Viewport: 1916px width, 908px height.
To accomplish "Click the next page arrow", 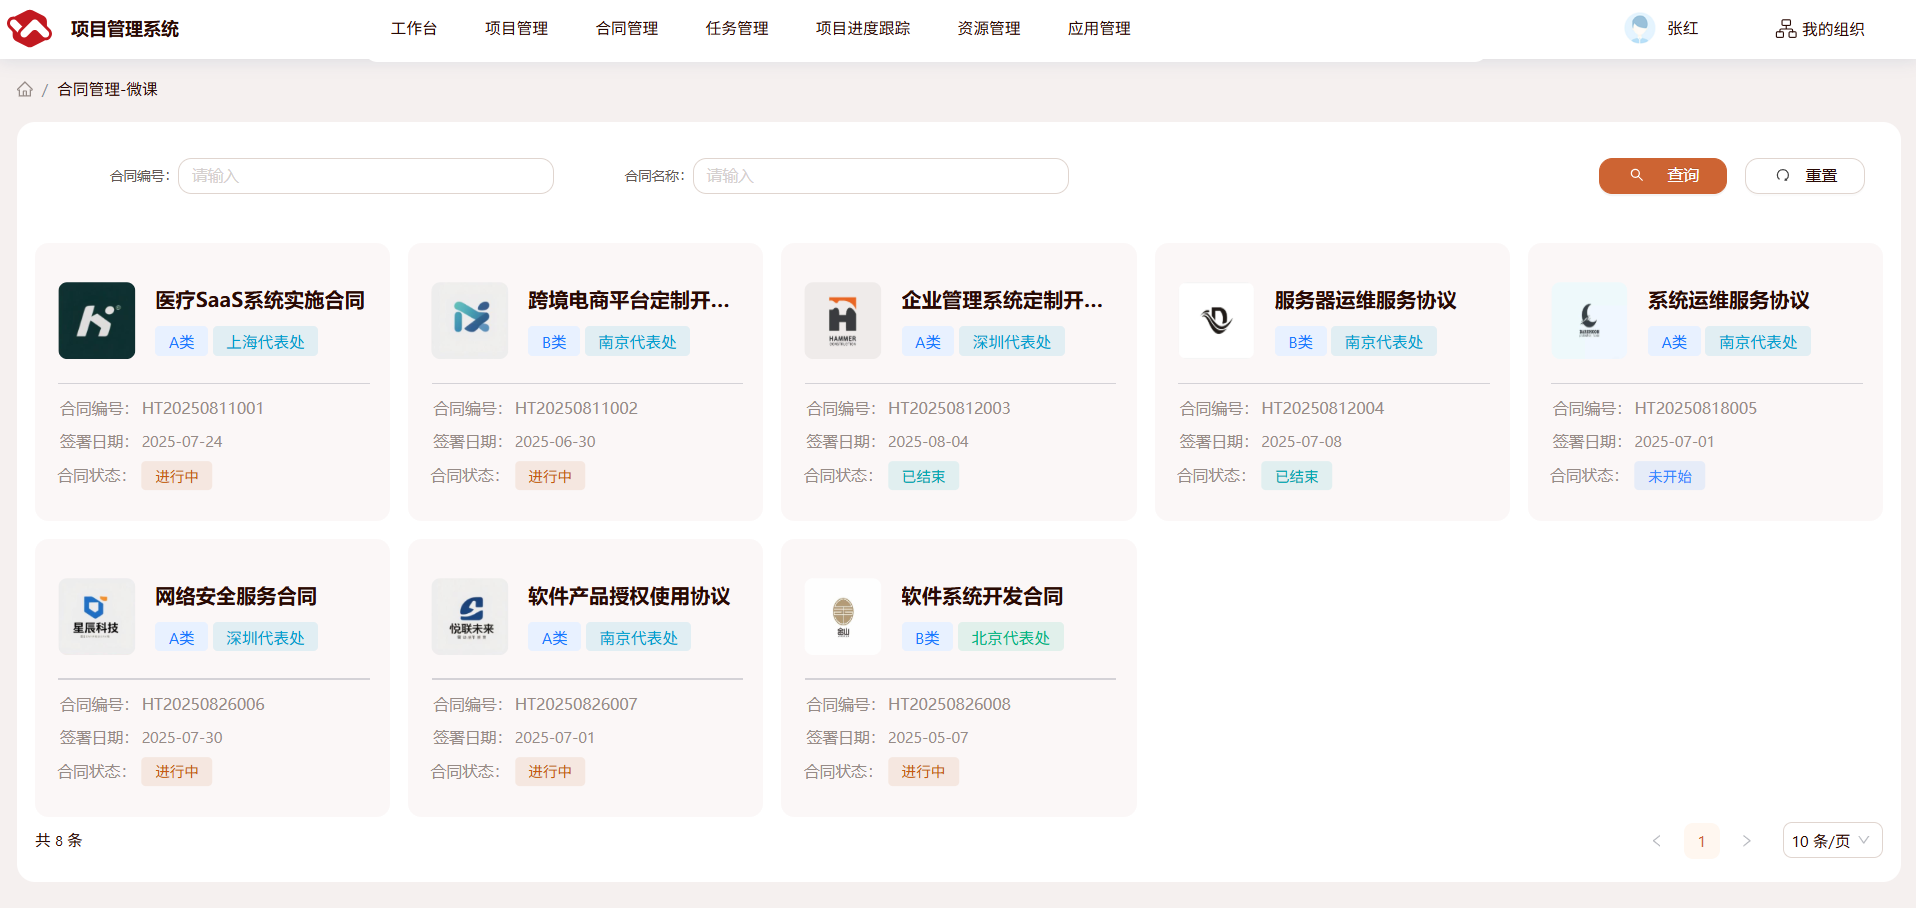I will point(1746,841).
